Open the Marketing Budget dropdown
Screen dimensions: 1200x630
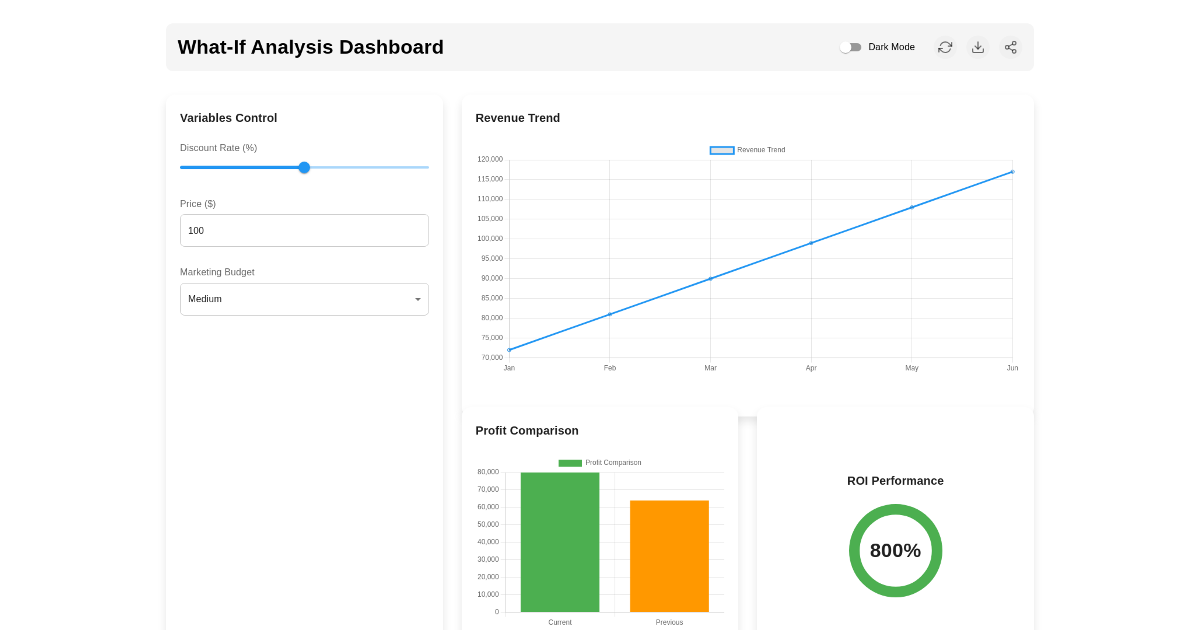click(304, 299)
